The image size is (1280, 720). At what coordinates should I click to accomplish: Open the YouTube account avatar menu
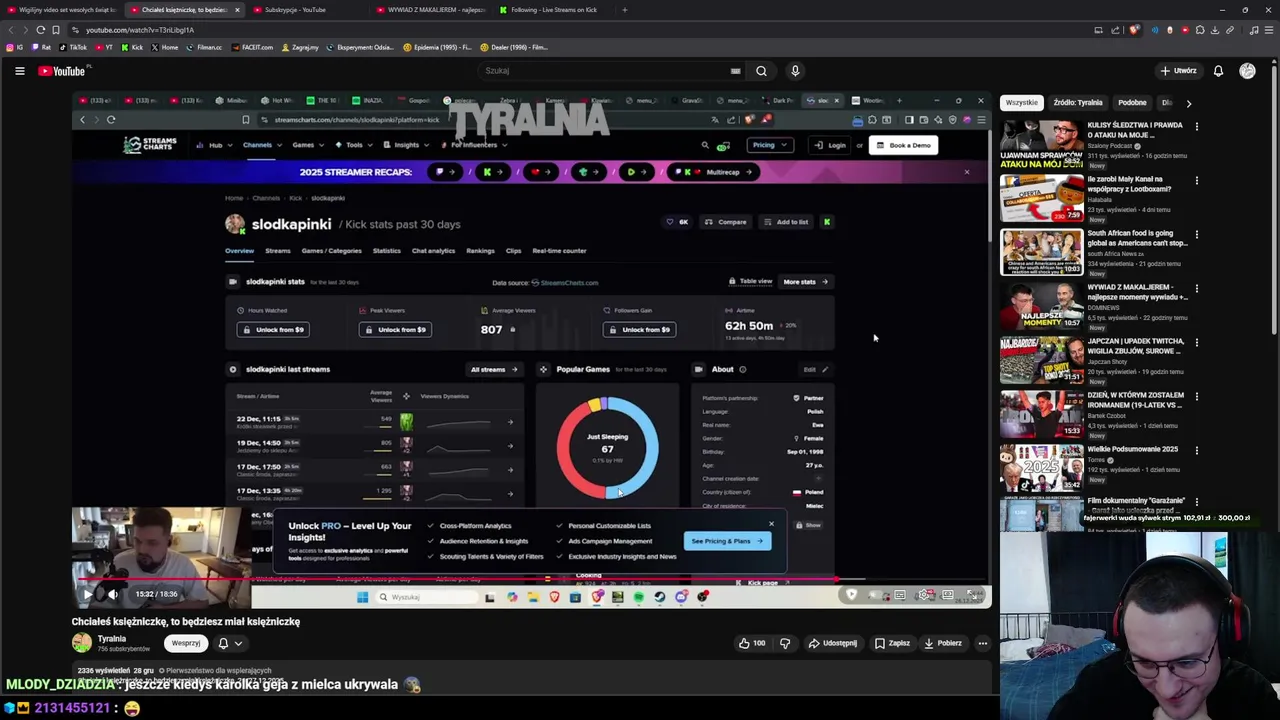point(1247,71)
